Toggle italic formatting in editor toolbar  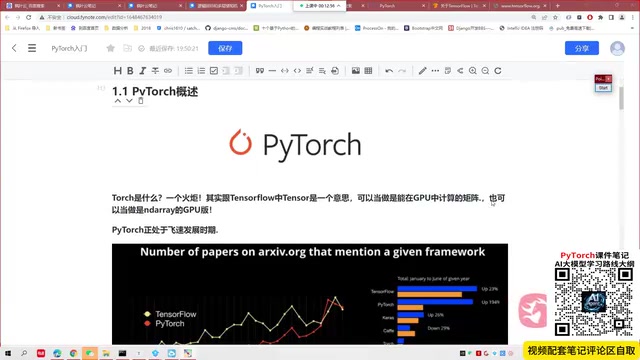point(142,71)
